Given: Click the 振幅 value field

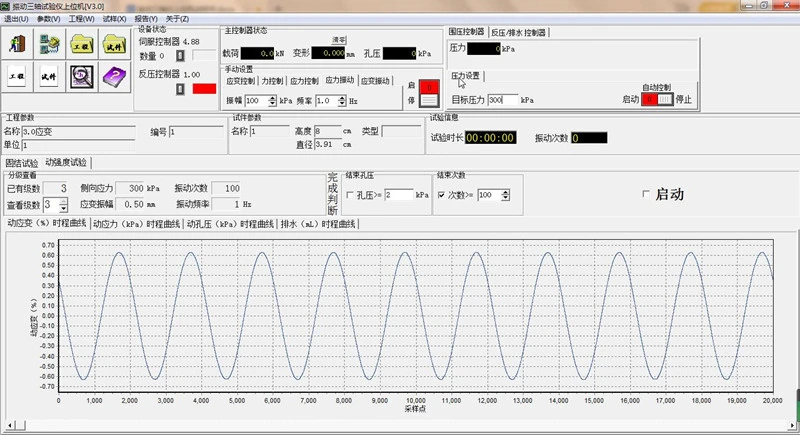Looking at the screenshot, I should click(257, 101).
